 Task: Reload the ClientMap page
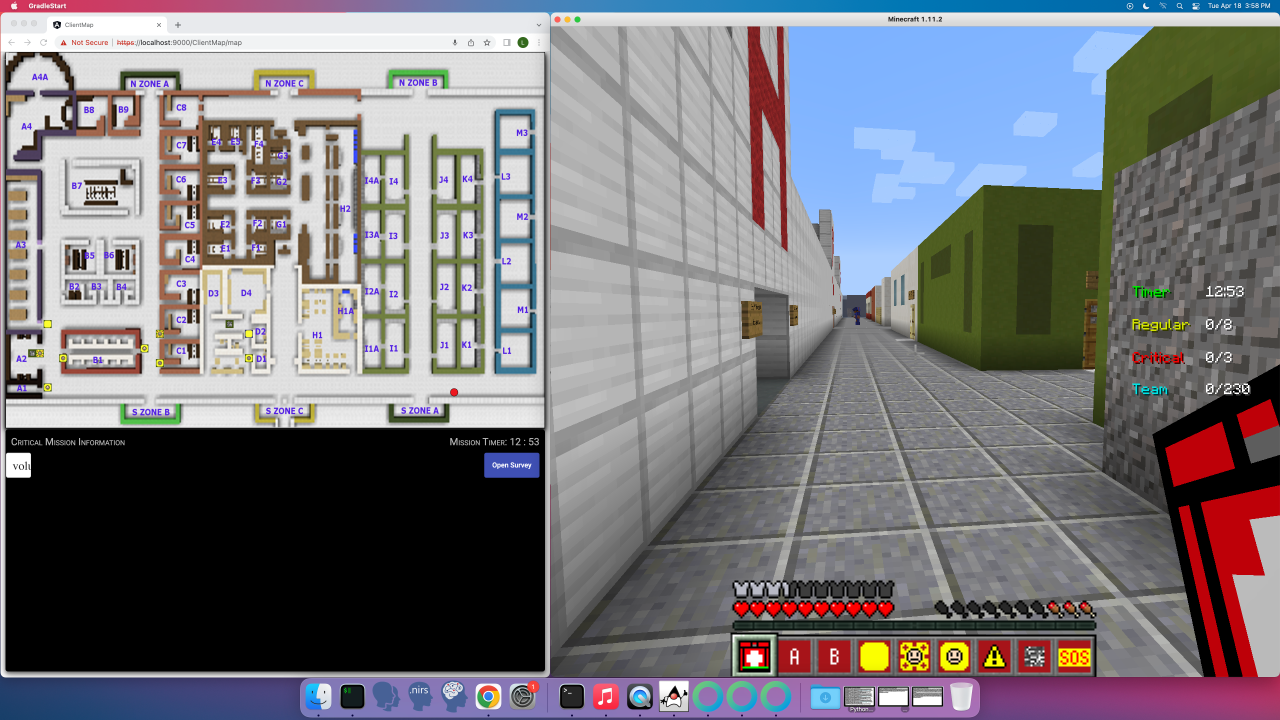43,43
